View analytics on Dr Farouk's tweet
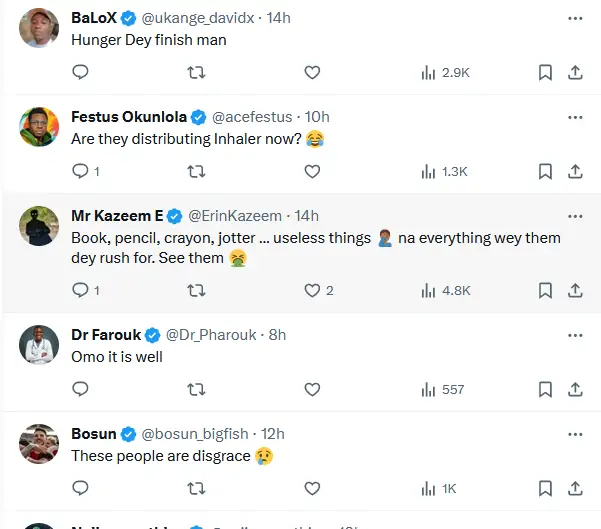The height and width of the screenshot is (529, 601). pos(442,389)
